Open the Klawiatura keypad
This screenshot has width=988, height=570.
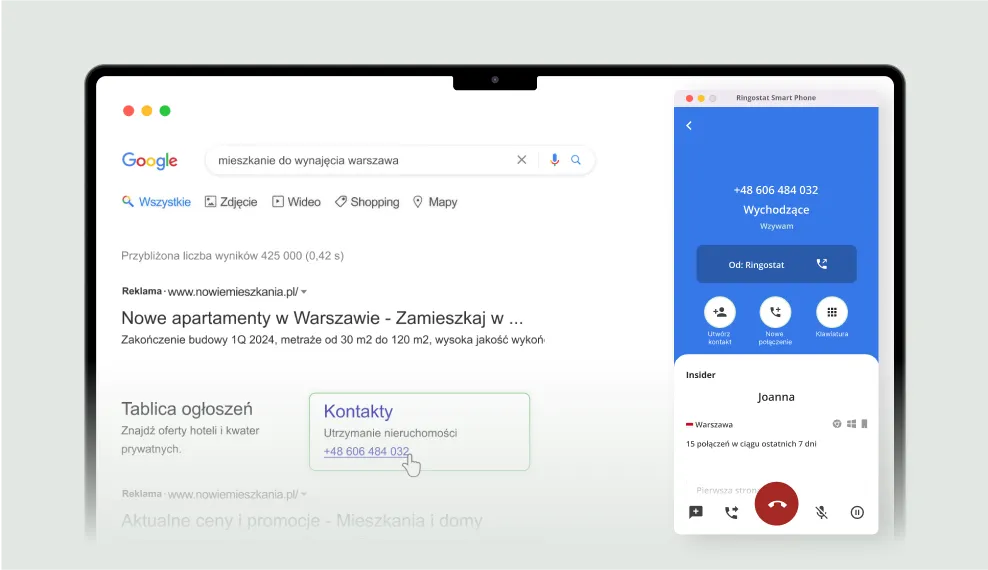(x=831, y=312)
